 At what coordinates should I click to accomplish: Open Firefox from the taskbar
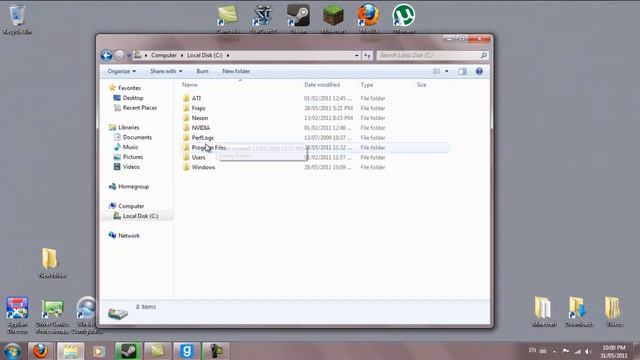pyautogui.click(x=40, y=351)
